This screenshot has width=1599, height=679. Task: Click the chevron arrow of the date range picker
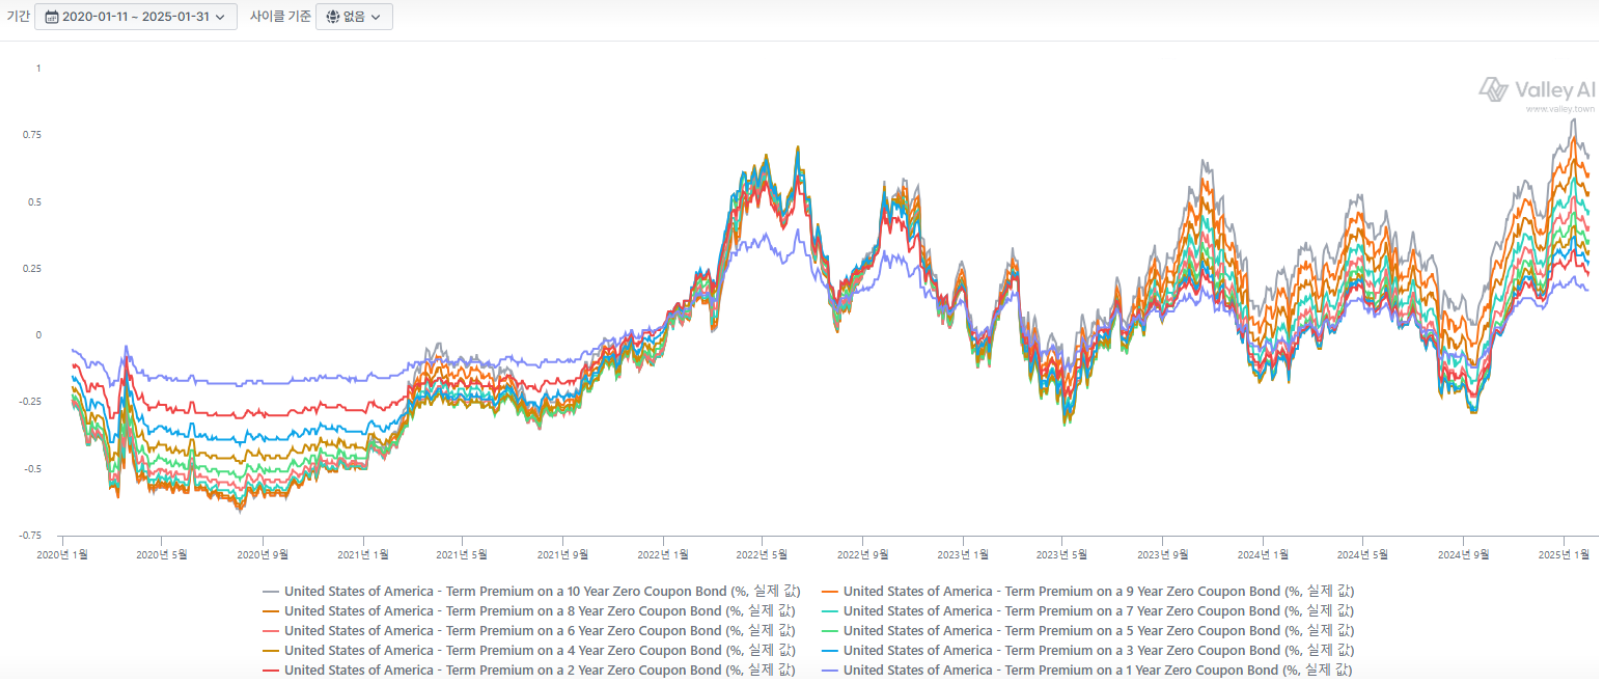point(221,17)
